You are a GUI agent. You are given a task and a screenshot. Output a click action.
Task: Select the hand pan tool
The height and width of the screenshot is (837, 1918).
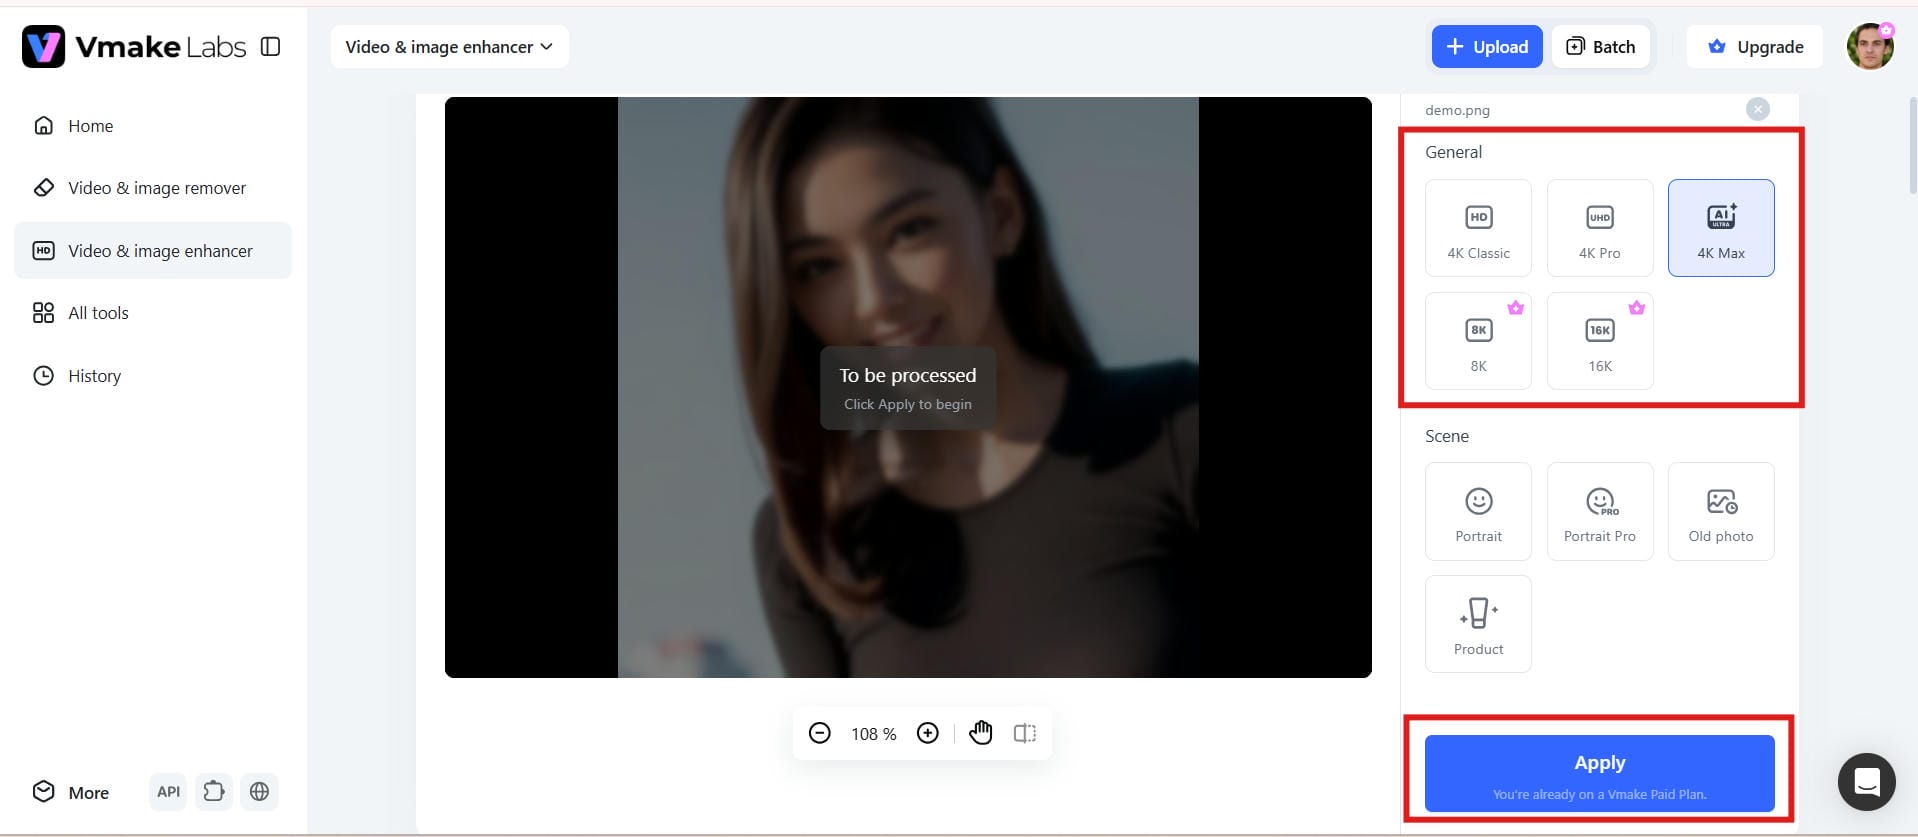(981, 733)
